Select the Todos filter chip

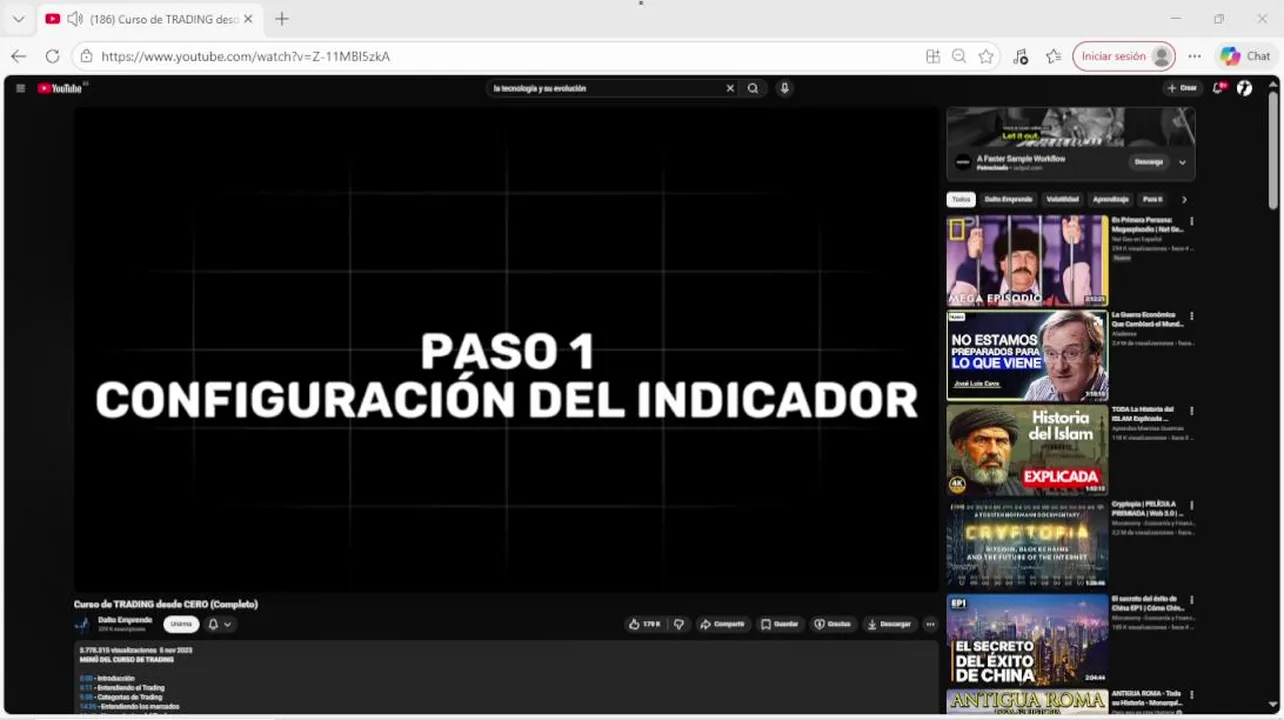pos(961,199)
